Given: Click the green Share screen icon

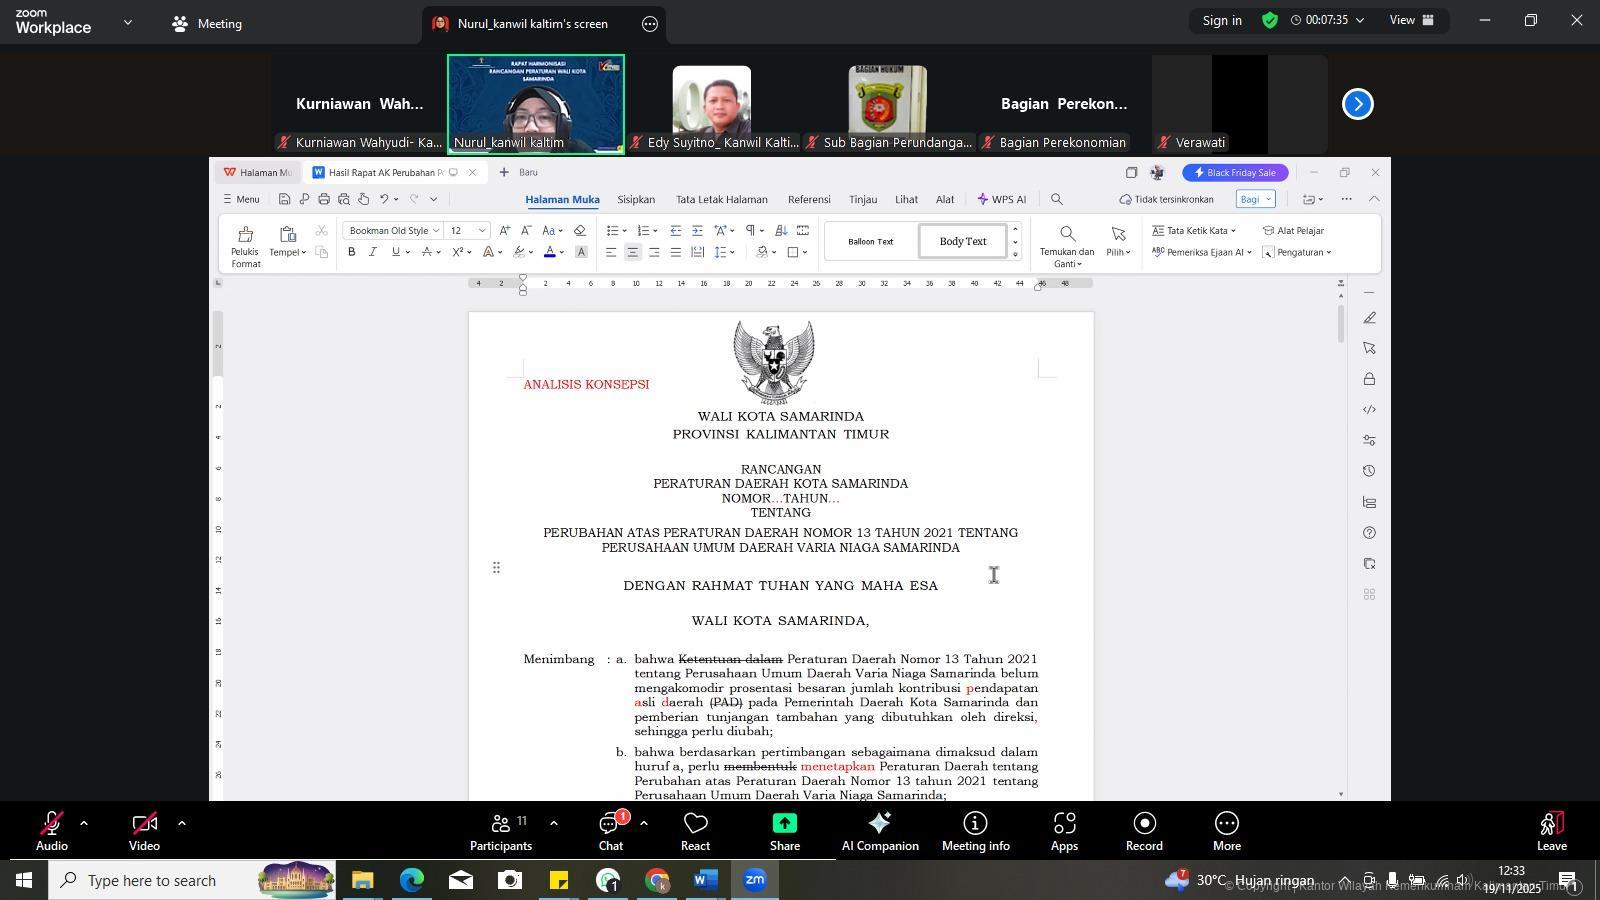Looking at the screenshot, I should point(784,830).
